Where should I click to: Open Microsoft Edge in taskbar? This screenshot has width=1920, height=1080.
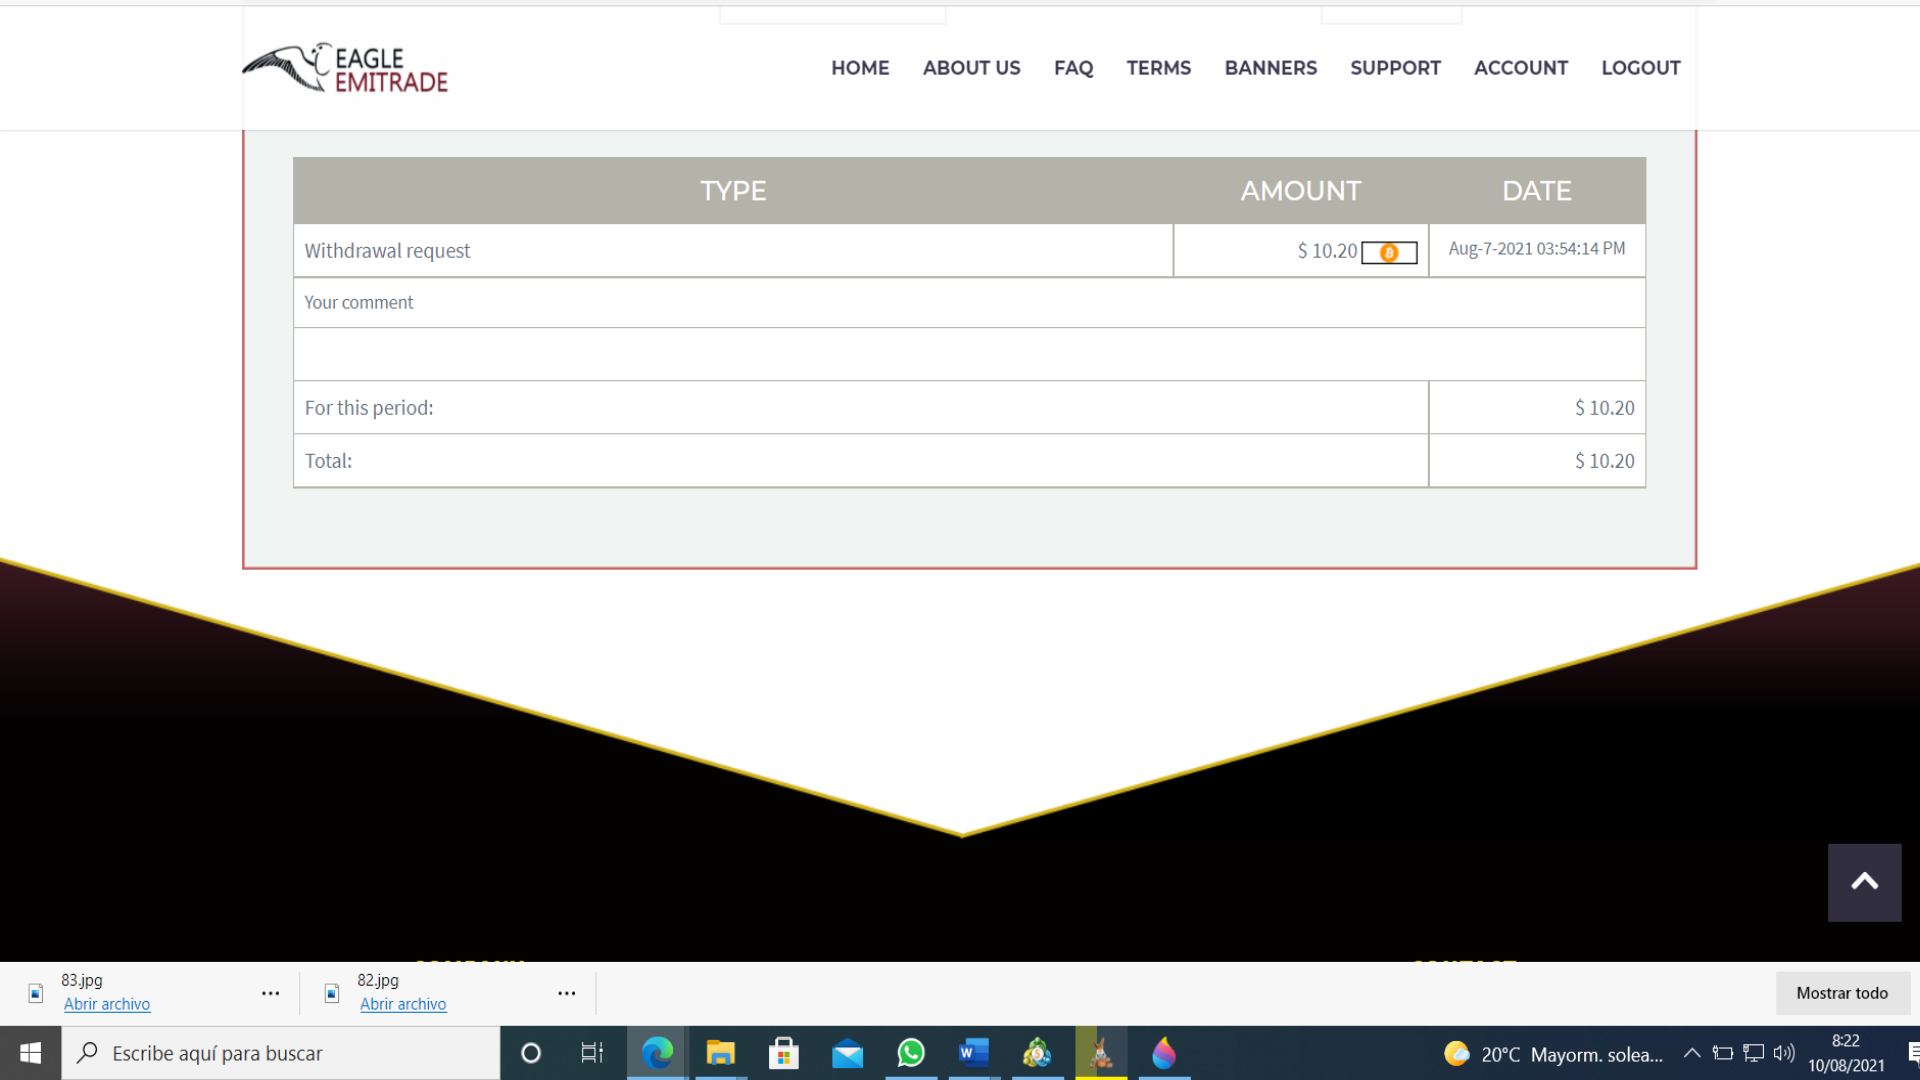click(x=657, y=1053)
